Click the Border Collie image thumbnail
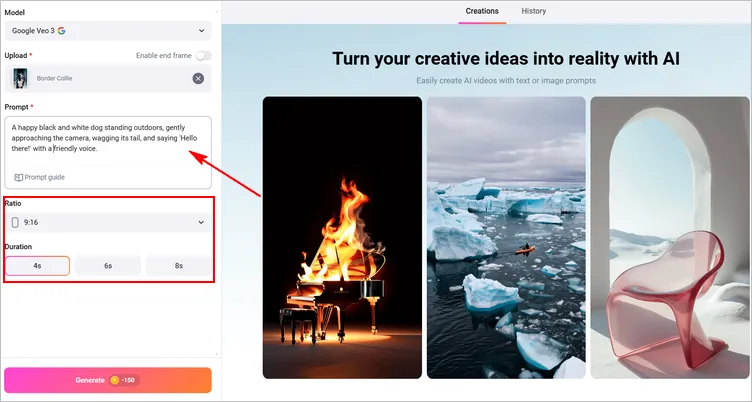Screen dimensions: 752x402 (x=20, y=78)
